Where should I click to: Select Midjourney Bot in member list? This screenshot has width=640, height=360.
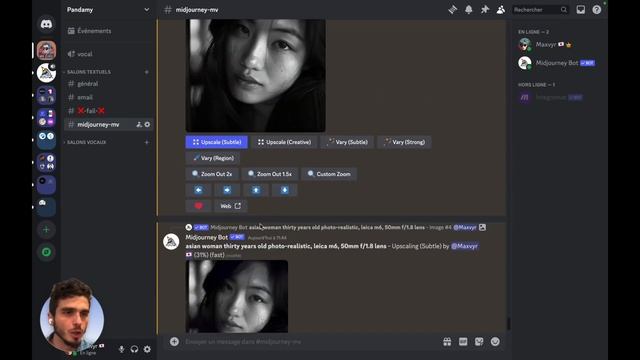(x=557, y=63)
